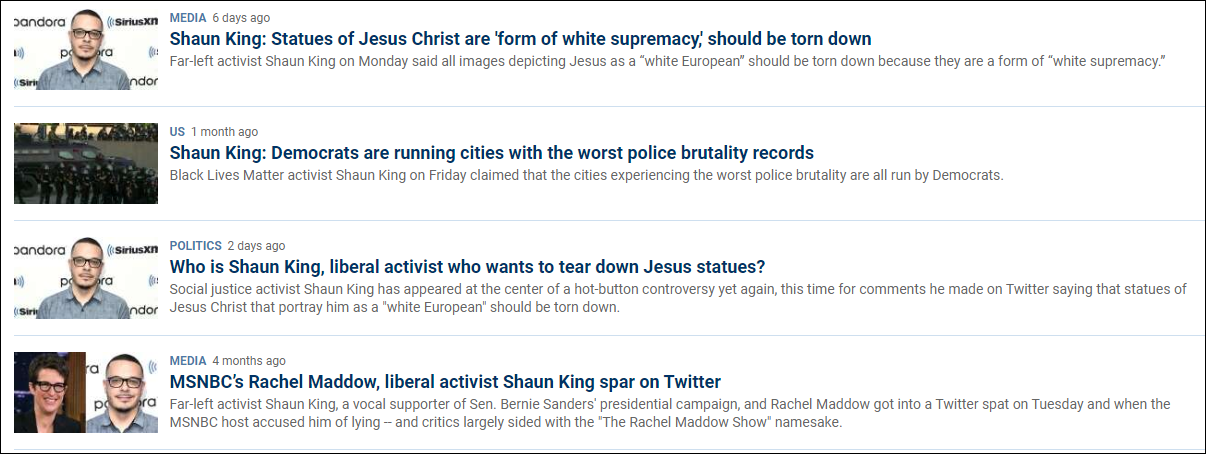Open the 'Rachel Maddow, Shaun King spar' headline

[445, 382]
